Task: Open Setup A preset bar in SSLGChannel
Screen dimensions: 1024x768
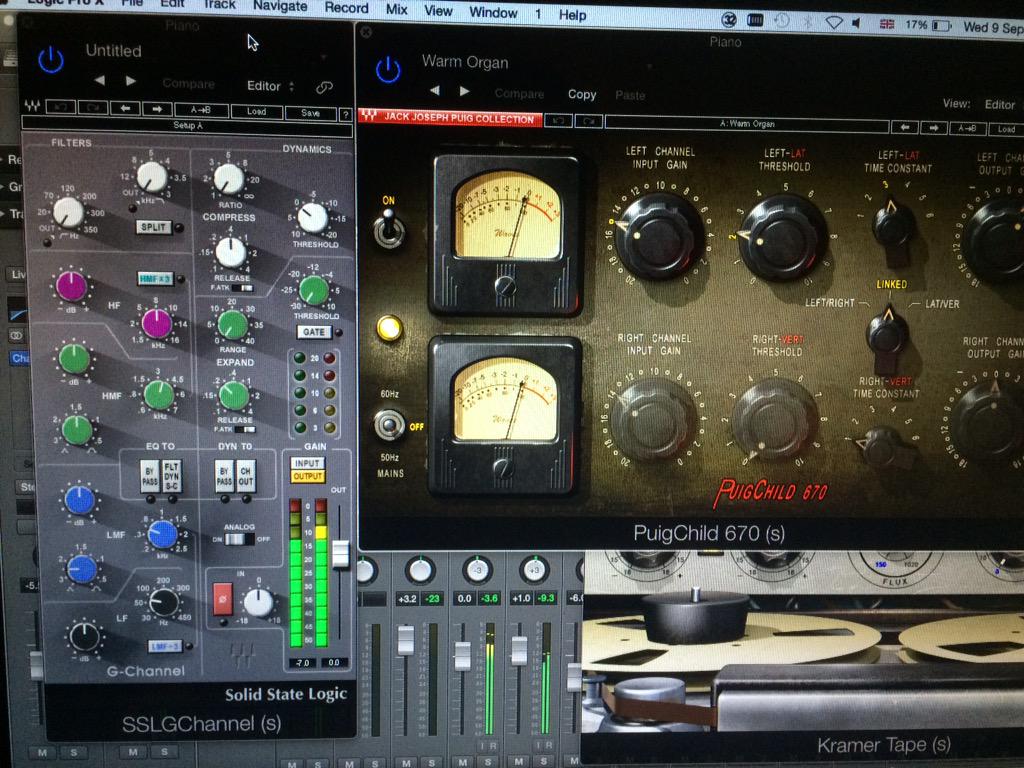Action: (x=187, y=125)
